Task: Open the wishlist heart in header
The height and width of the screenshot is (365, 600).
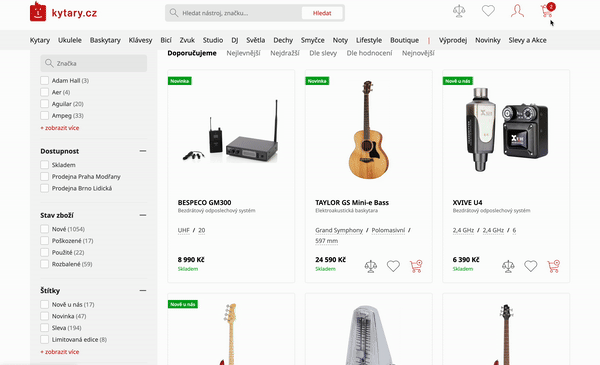Action: (488, 11)
